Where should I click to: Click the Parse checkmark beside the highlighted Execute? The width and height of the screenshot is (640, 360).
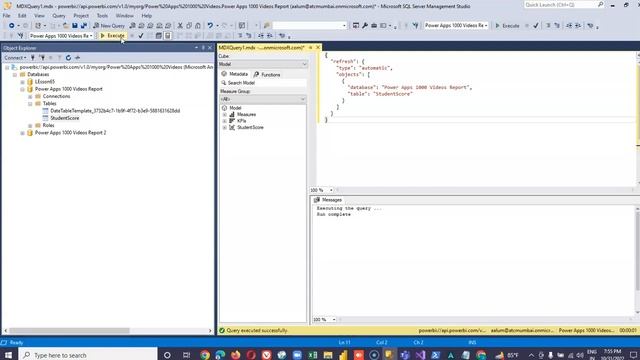click(x=141, y=36)
